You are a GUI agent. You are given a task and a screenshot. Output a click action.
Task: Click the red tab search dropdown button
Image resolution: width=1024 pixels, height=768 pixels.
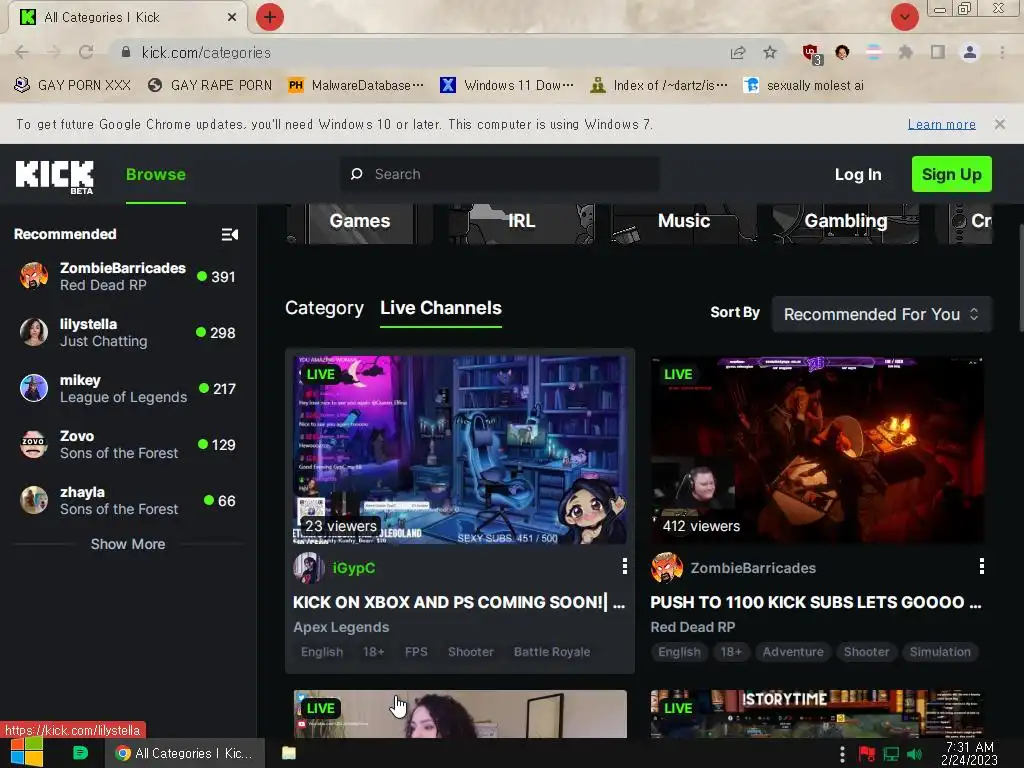click(904, 17)
